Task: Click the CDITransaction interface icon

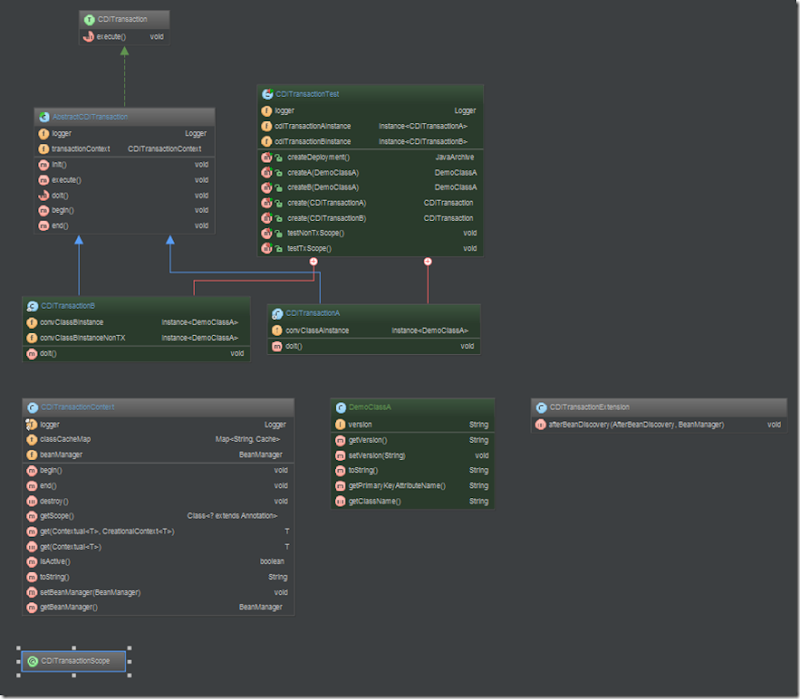Action: (x=90, y=20)
